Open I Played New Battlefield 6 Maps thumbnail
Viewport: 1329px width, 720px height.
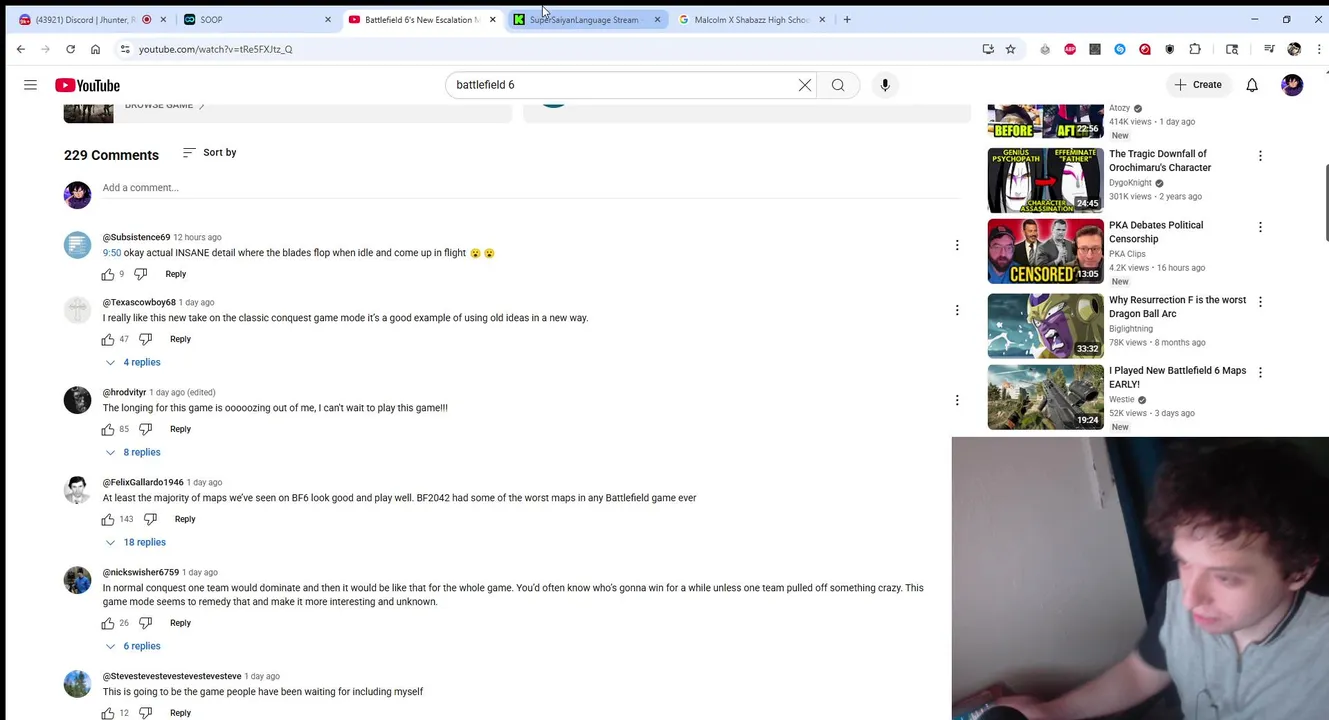coord(1045,397)
